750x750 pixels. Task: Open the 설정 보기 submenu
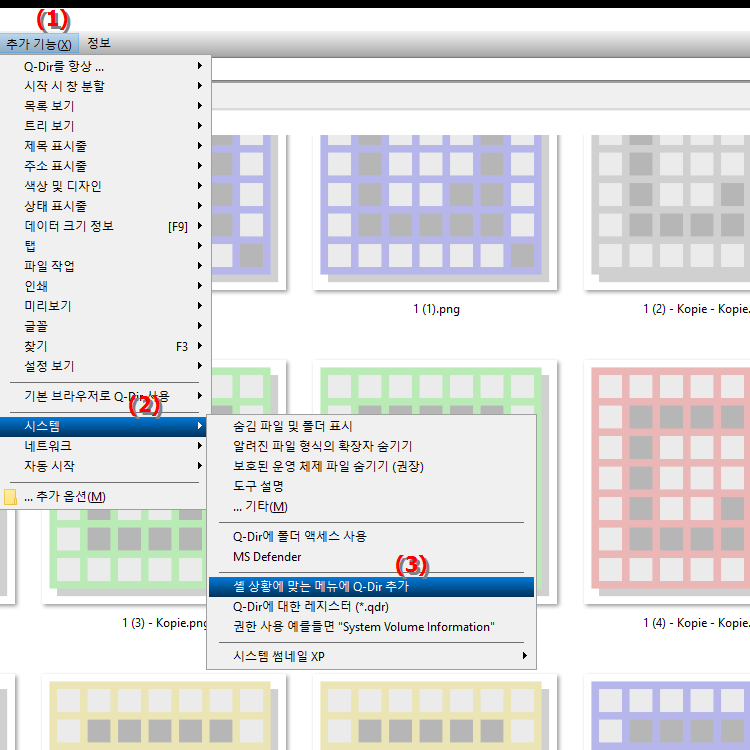(x=105, y=366)
